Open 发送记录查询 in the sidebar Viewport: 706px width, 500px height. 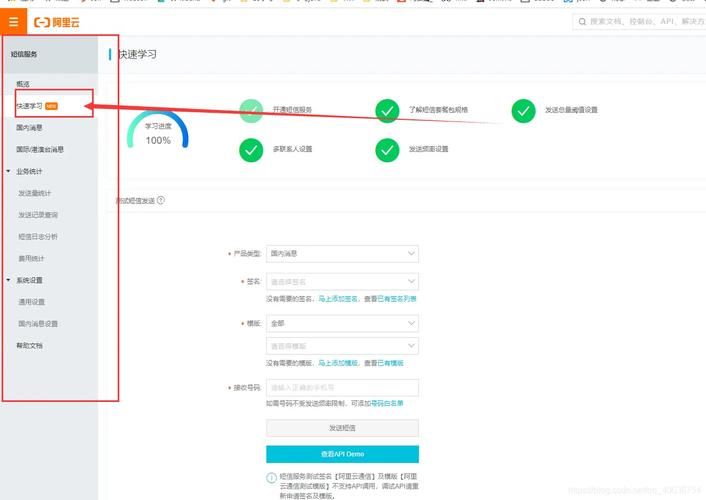pos(38,215)
